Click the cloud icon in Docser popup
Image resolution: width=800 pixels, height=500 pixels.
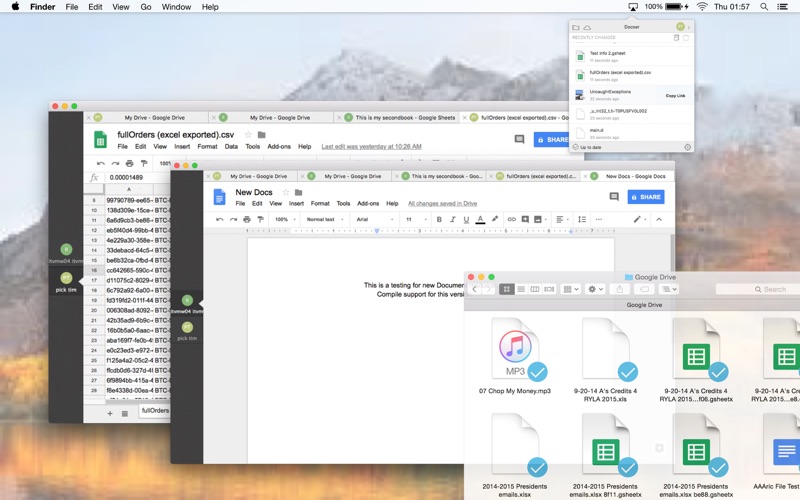[587, 27]
